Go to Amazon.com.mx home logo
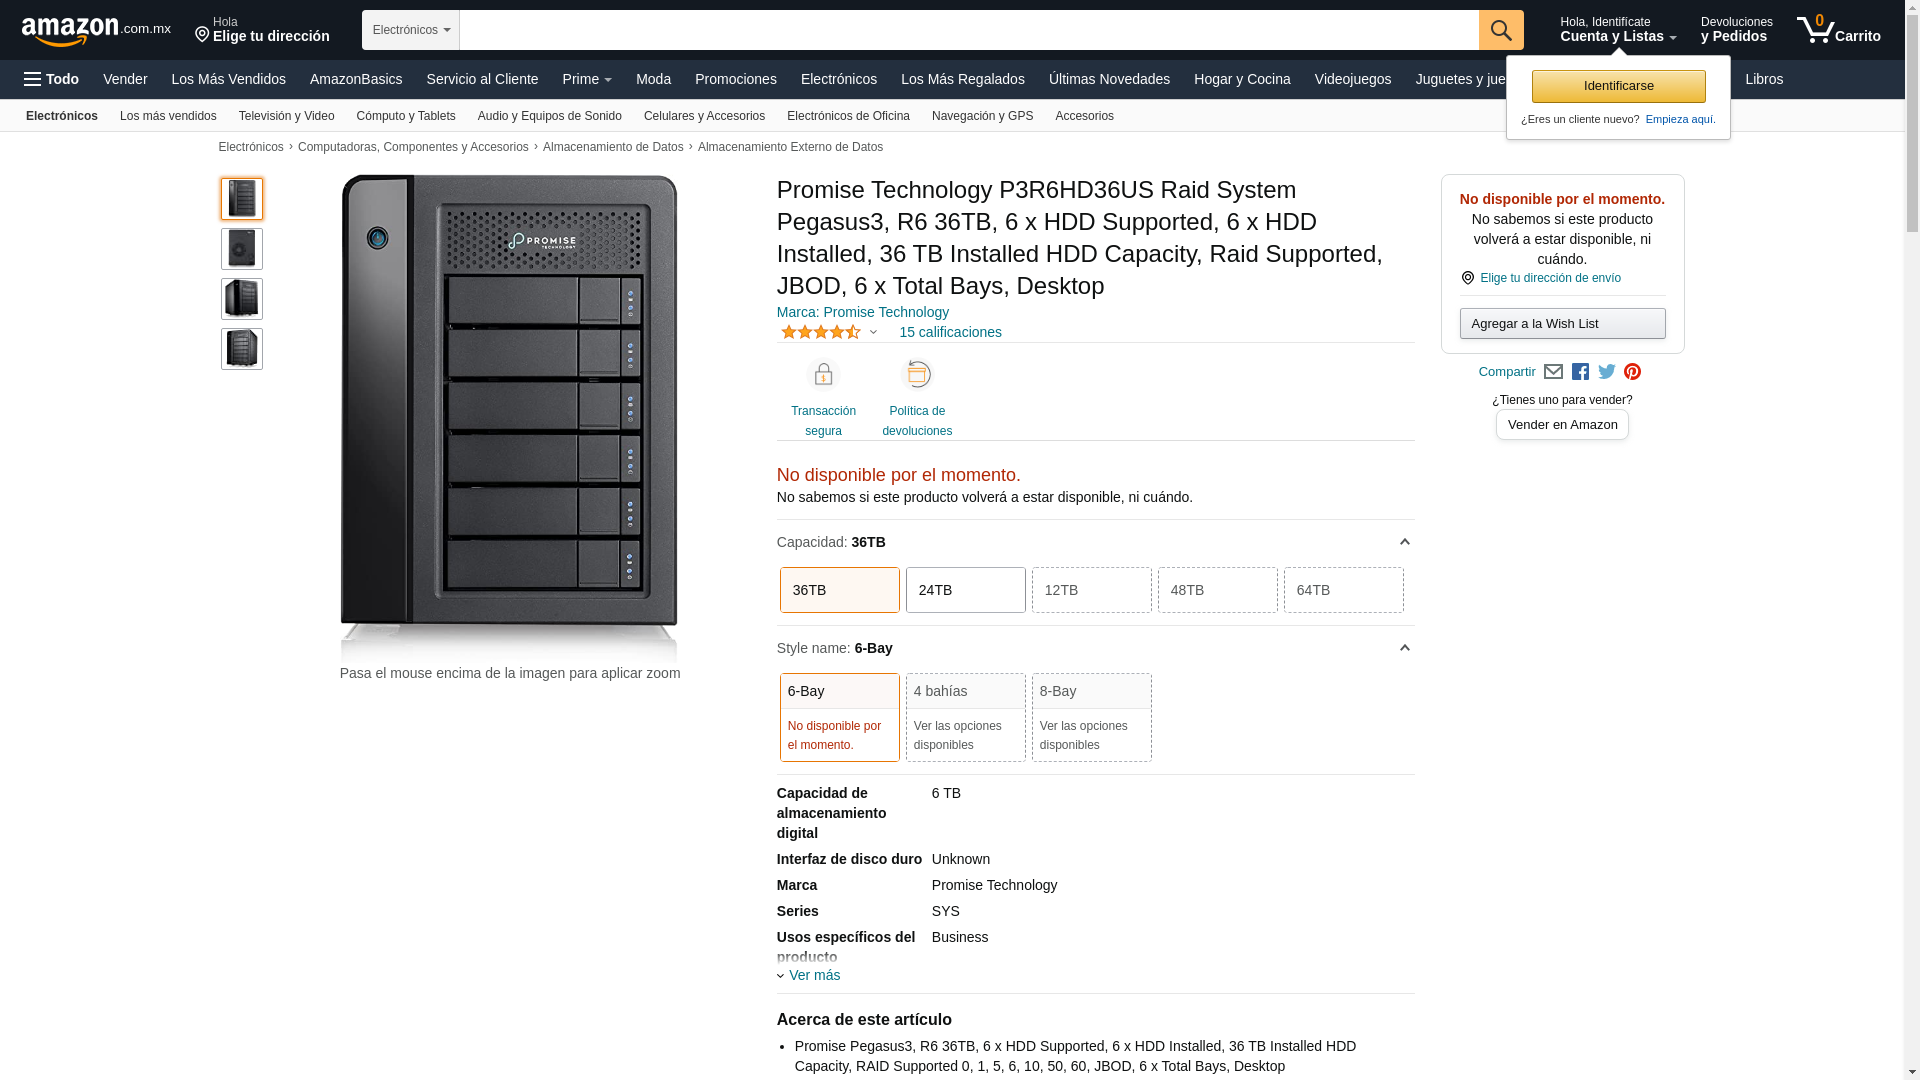The width and height of the screenshot is (1920, 1080). [95, 31]
